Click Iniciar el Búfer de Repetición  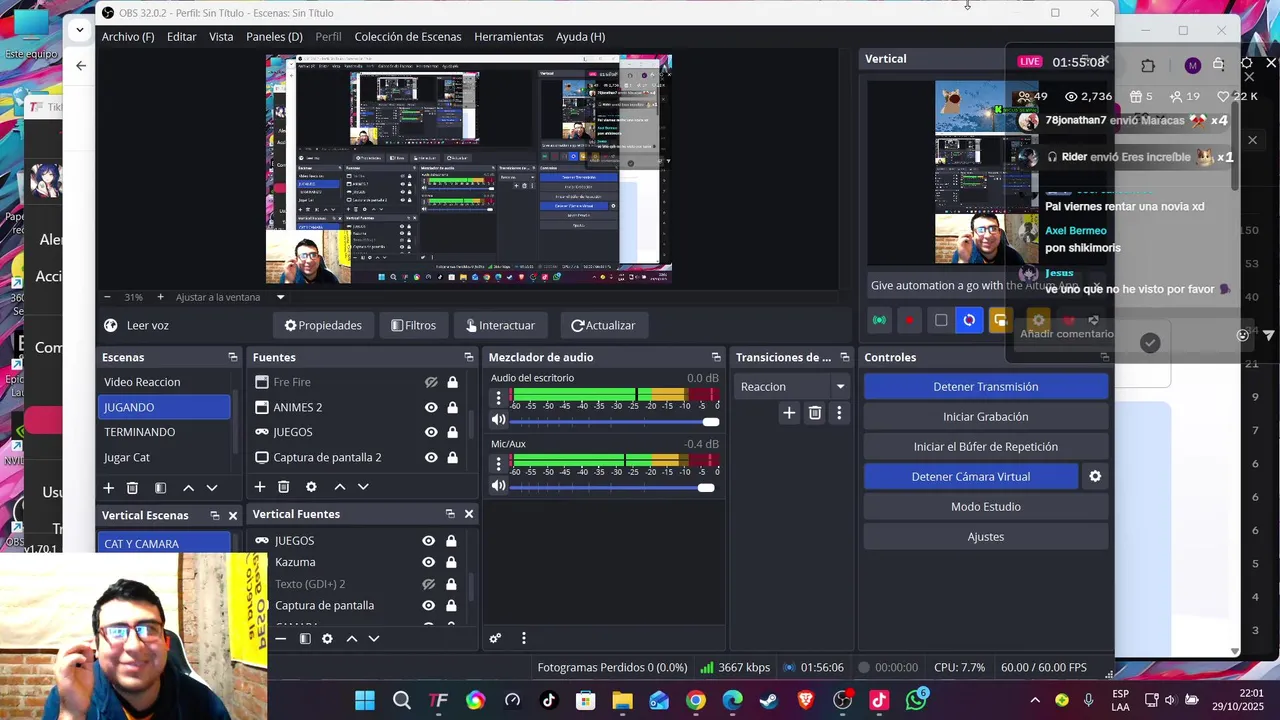point(986,446)
